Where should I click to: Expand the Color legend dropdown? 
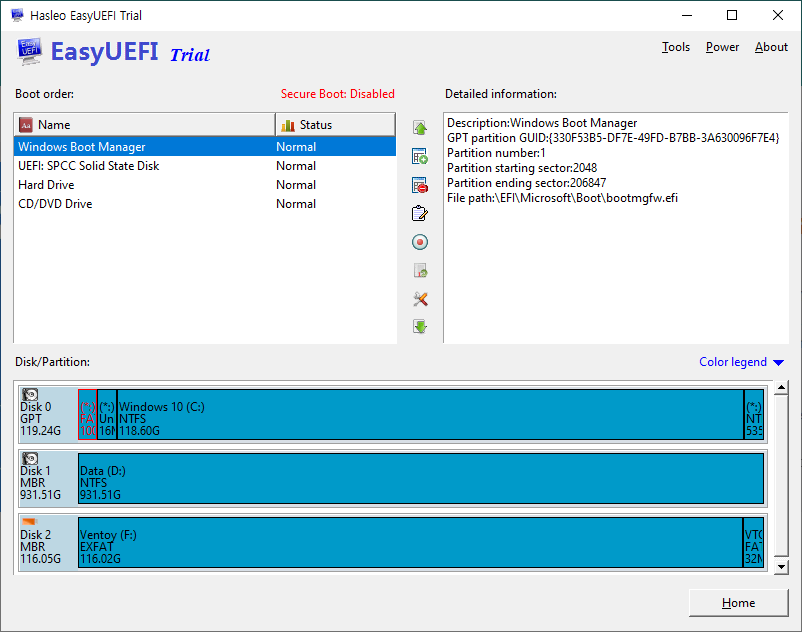coord(741,362)
